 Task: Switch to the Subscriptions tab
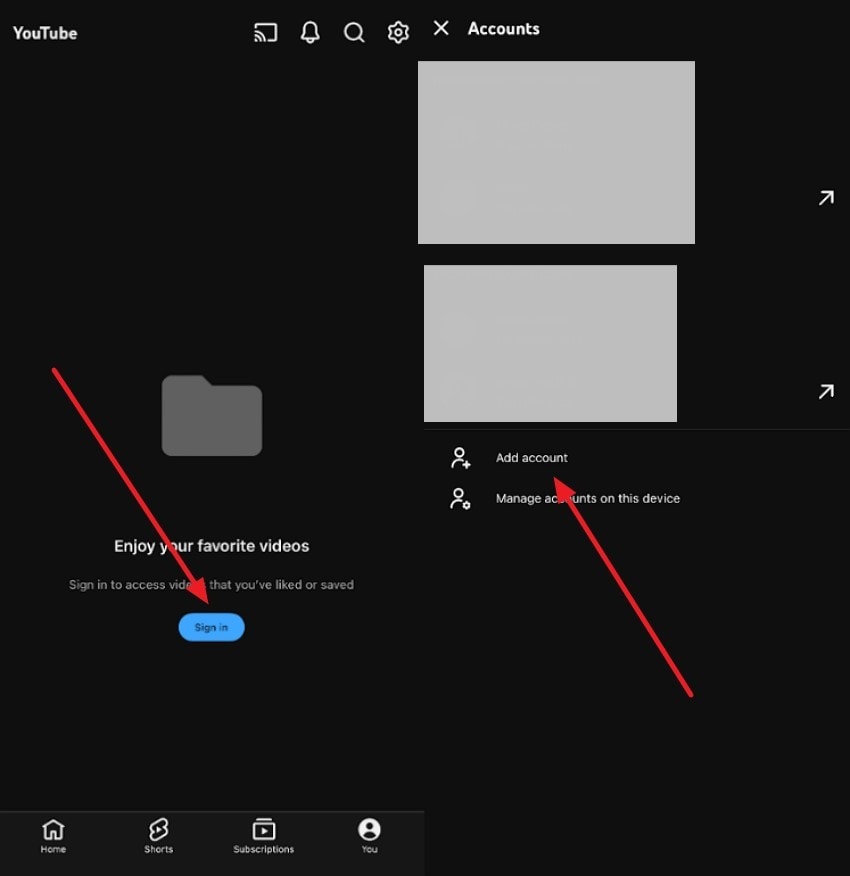[x=263, y=836]
